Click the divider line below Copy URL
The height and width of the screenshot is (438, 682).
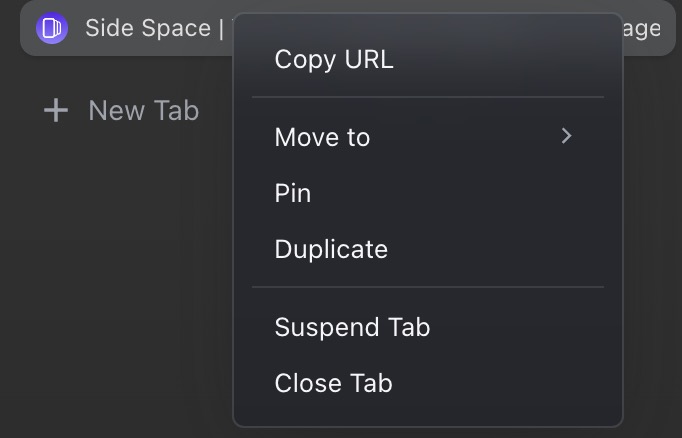[x=428, y=97]
